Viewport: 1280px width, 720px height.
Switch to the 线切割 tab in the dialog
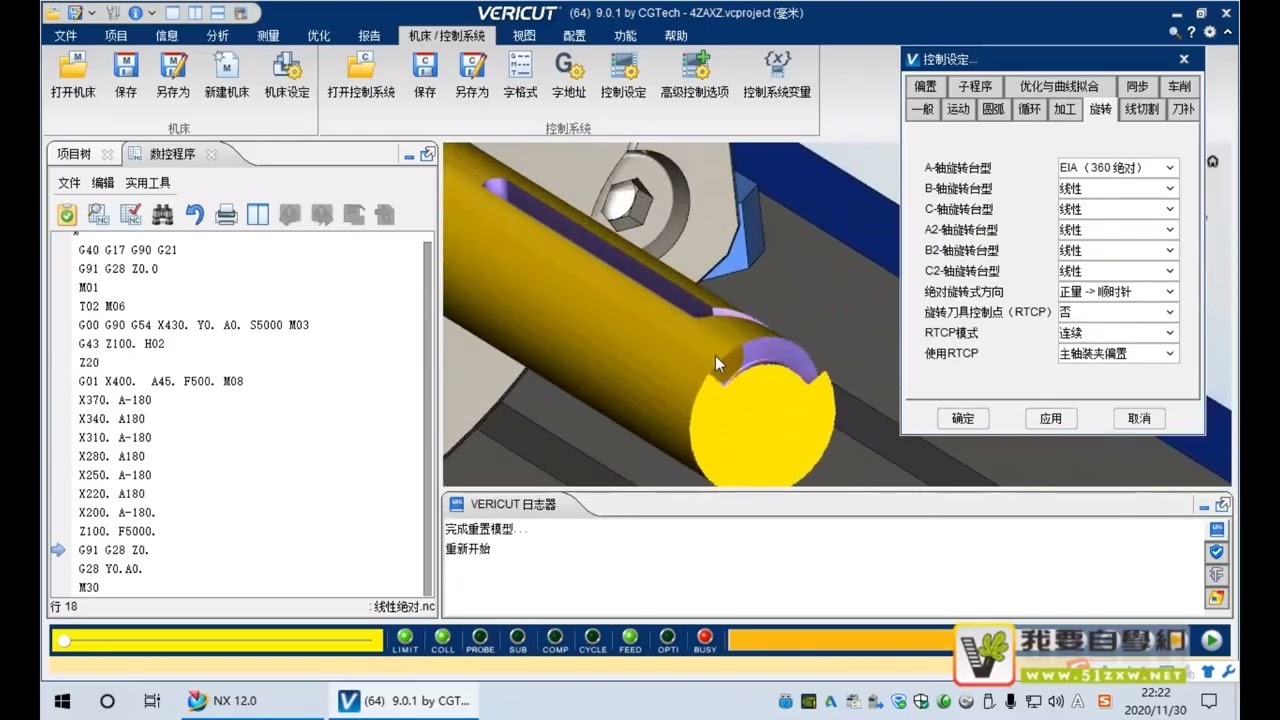[x=1141, y=109]
